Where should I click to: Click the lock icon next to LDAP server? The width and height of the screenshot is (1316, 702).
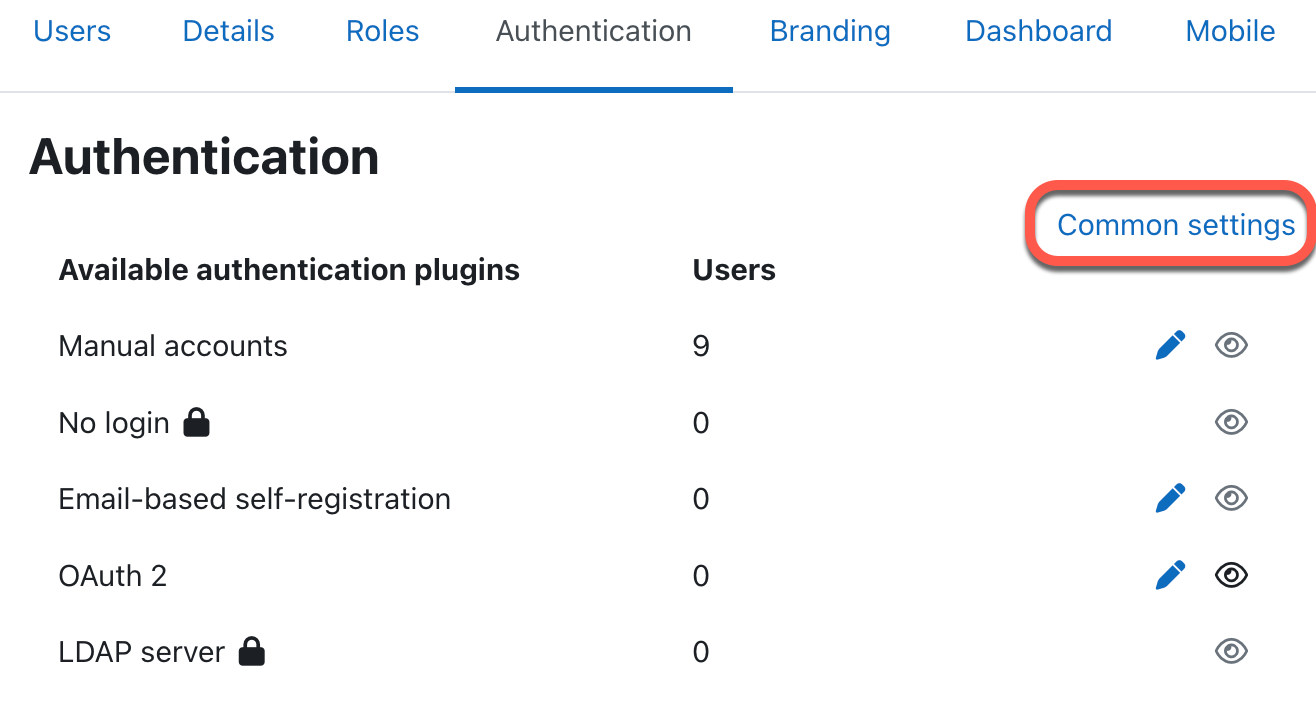click(252, 652)
